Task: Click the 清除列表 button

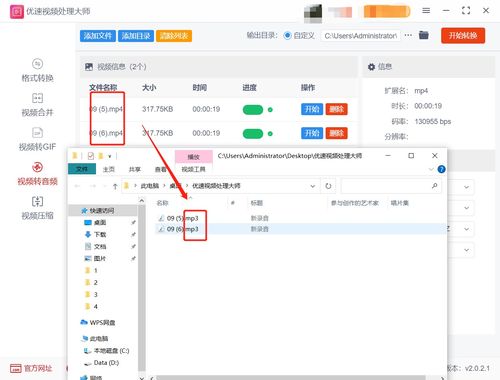Action: click(x=174, y=36)
